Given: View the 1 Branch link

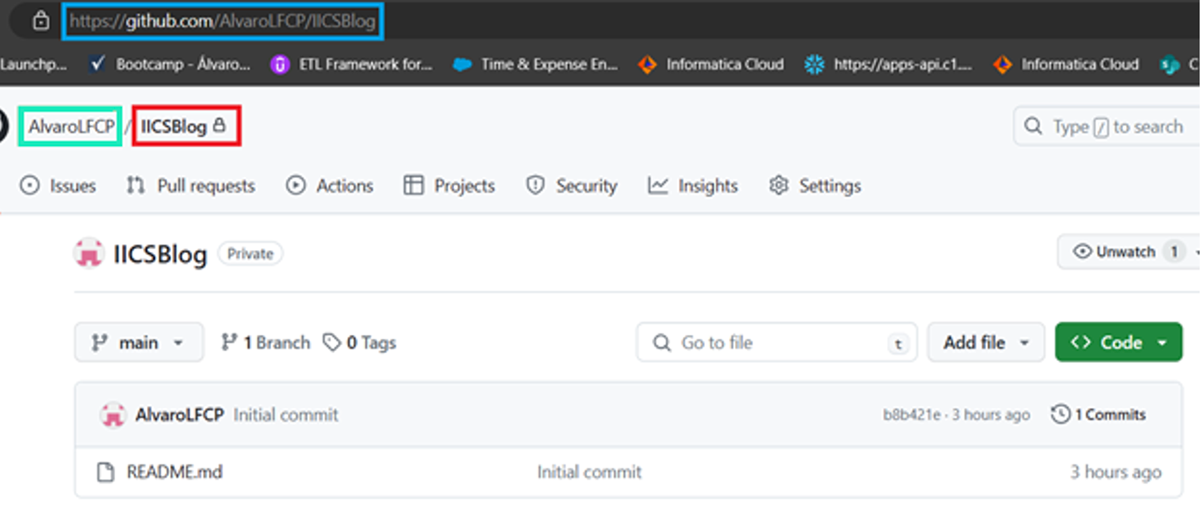Looking at the screenshot, I should point(265,342).
